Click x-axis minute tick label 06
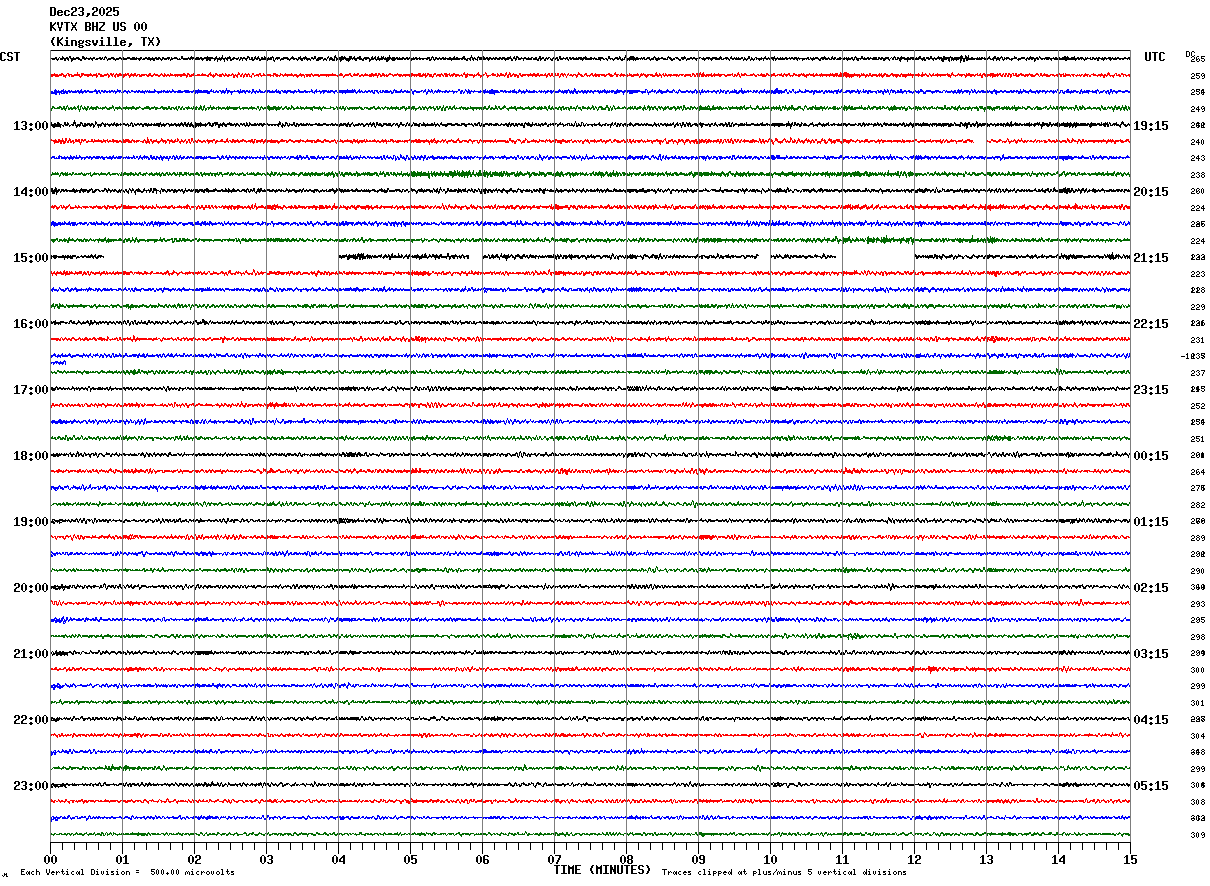Screen dimensions: 1210x886 482,859
